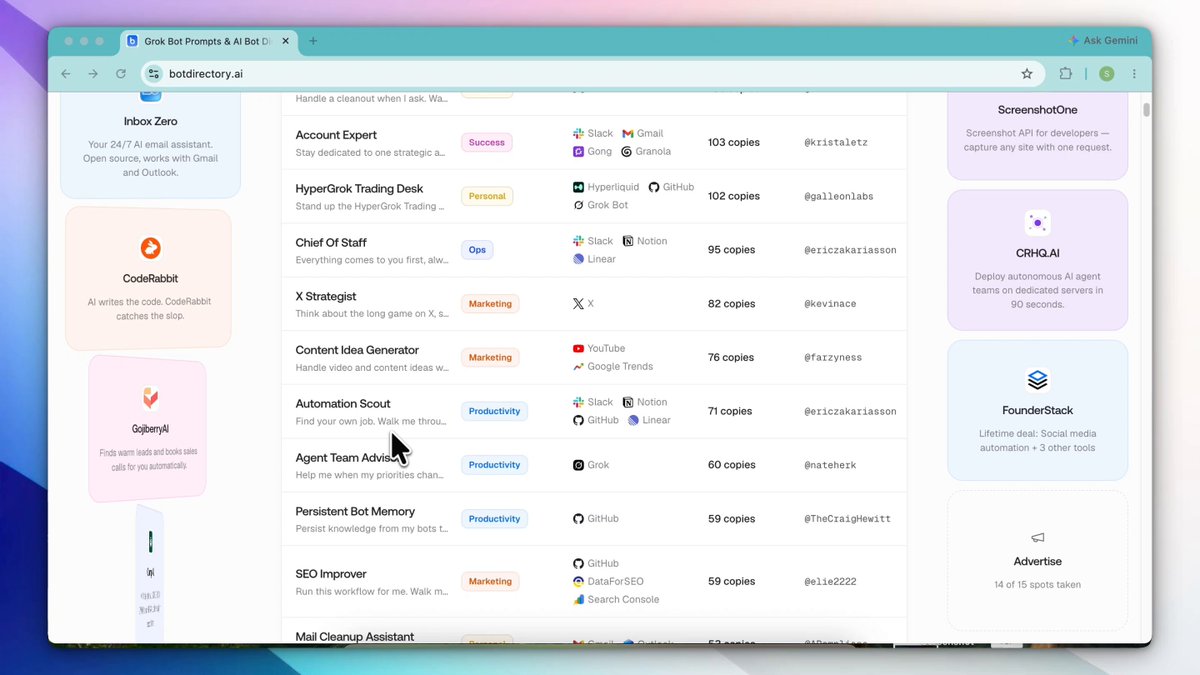Reload the page with refresh icon

121,74
